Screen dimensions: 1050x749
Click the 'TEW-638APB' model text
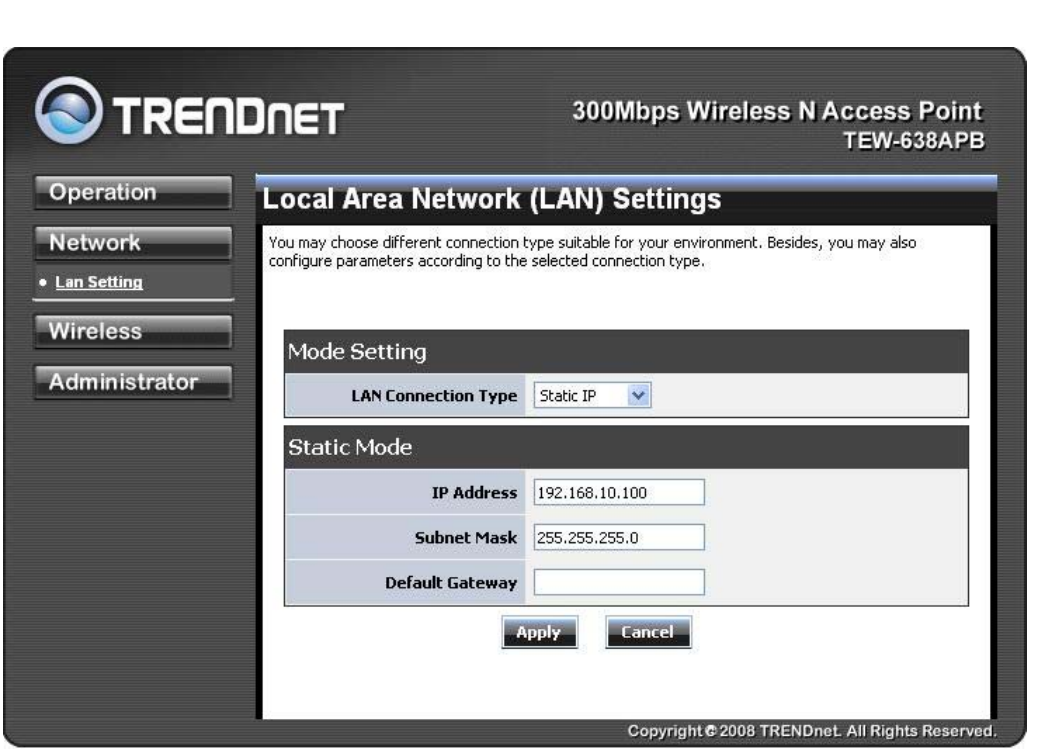point(913,141)
